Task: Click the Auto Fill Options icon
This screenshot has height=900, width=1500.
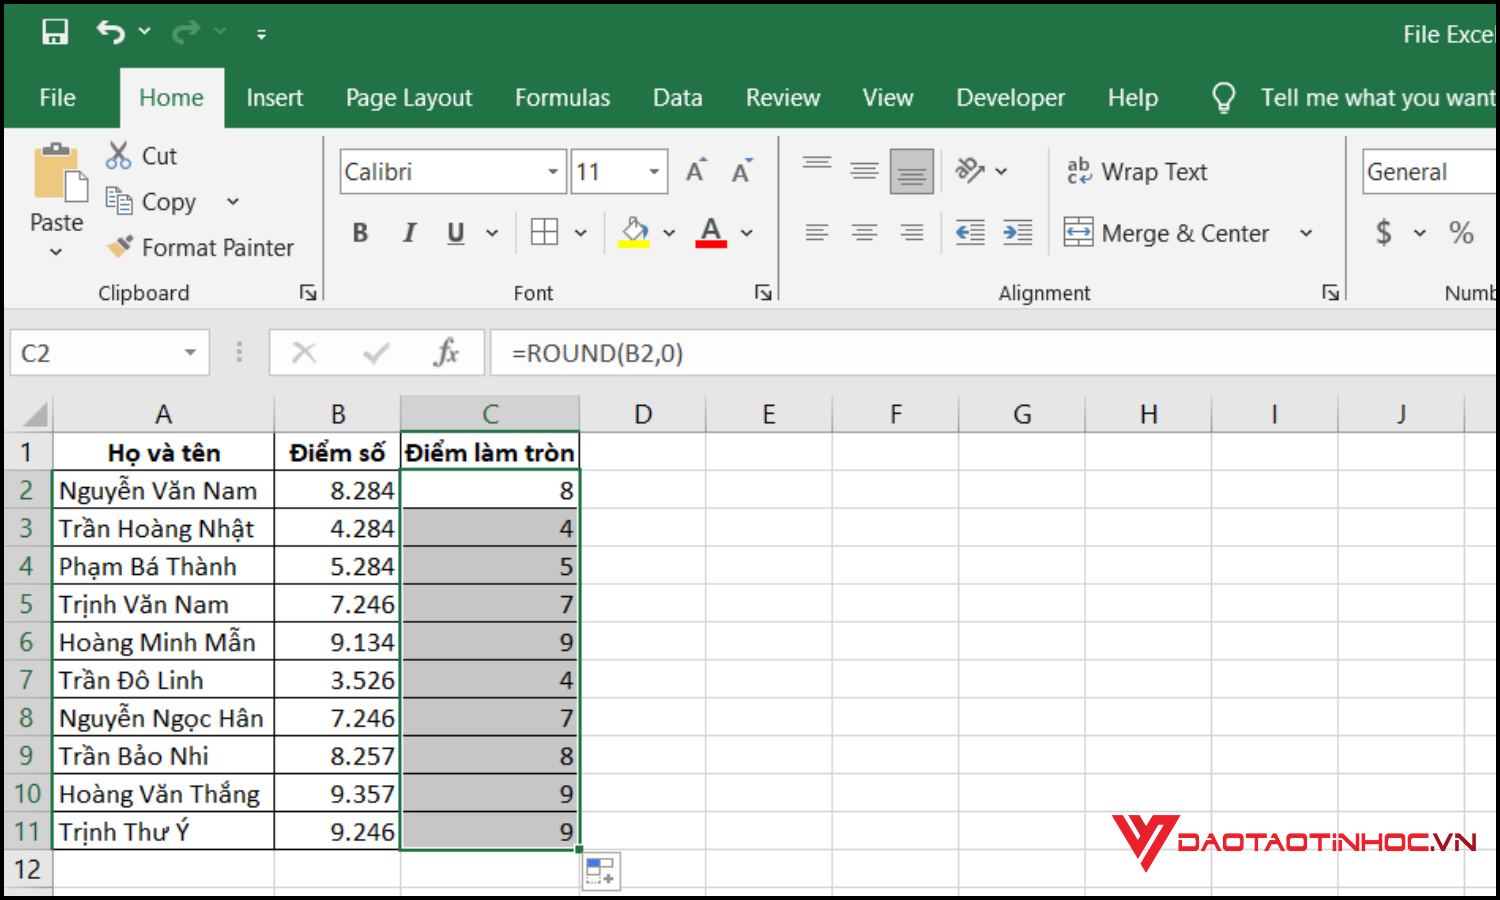Action: coord(601,871)
